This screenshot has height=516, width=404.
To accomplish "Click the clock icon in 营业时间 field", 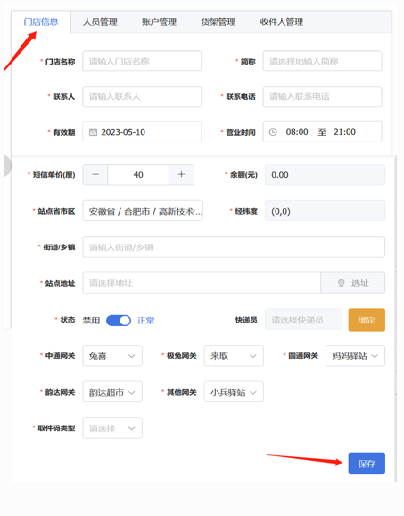I will click(273, 132).
